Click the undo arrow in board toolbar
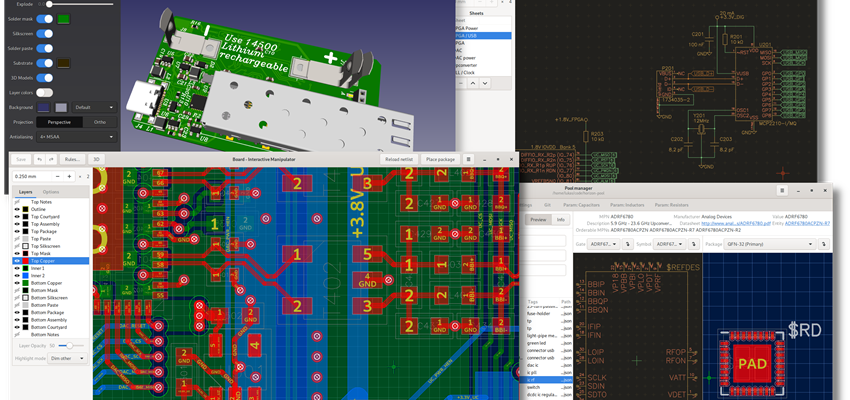This screenshot has height=400, width=850. (x=39, y=159)
